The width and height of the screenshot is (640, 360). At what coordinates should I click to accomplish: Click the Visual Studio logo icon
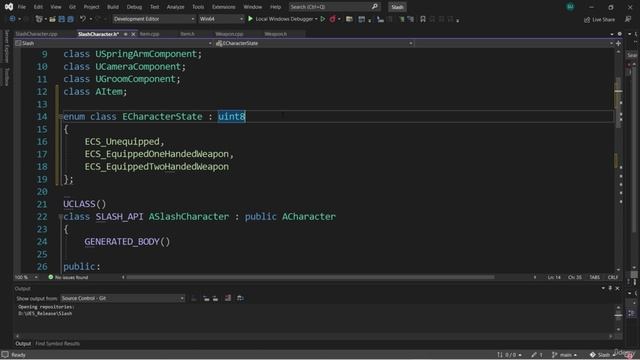tap(9, 7)
